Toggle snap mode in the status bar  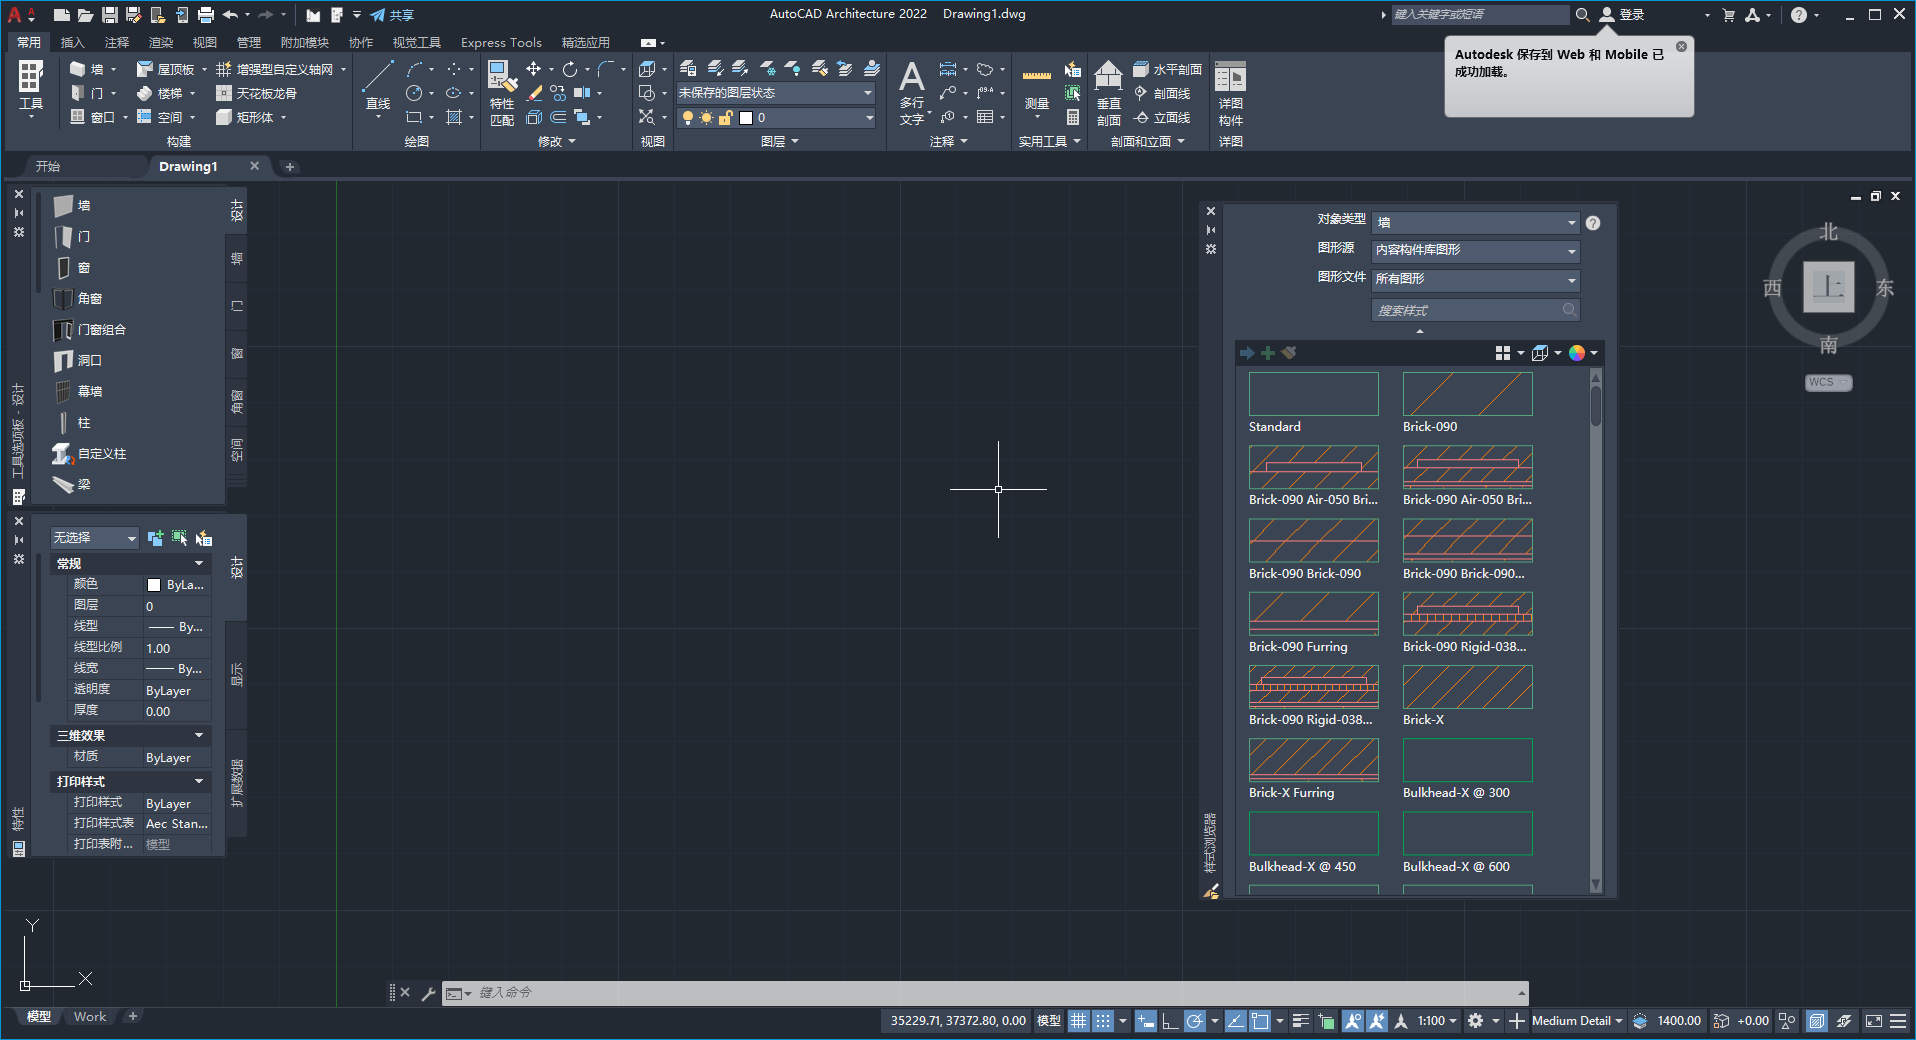coord(1103,1021)
